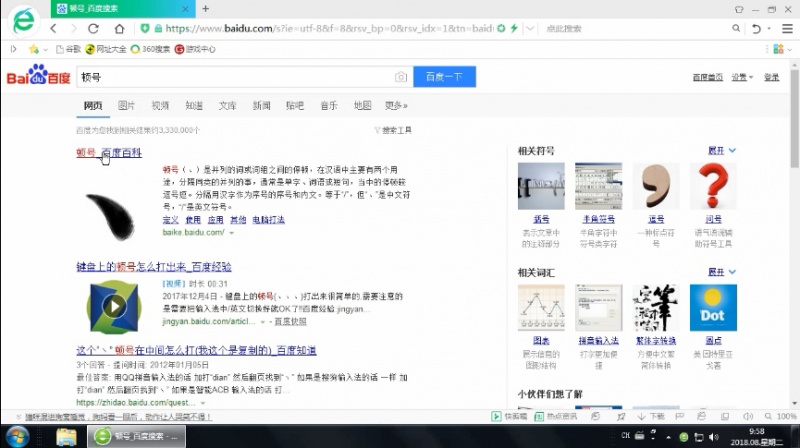Image resolution: width=800 pixels, height=448 pixels.
Task: Click the 百度一下 search button
Action: tap(444, 77)
